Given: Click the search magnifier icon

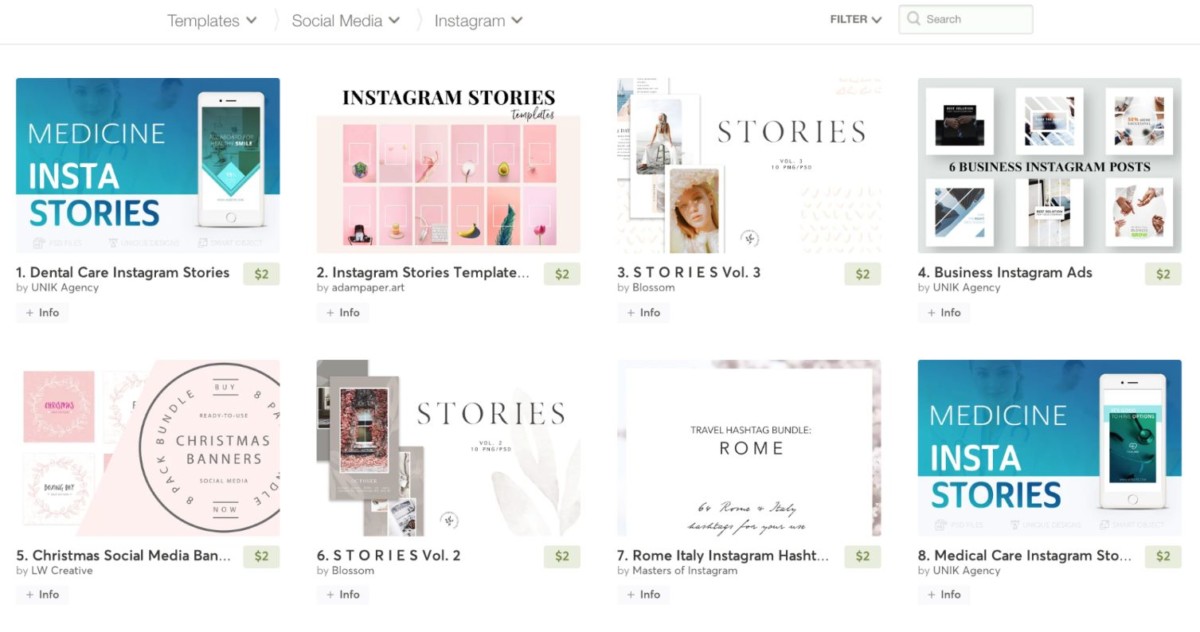Looking at the screenshot, I should pos(913,19).
